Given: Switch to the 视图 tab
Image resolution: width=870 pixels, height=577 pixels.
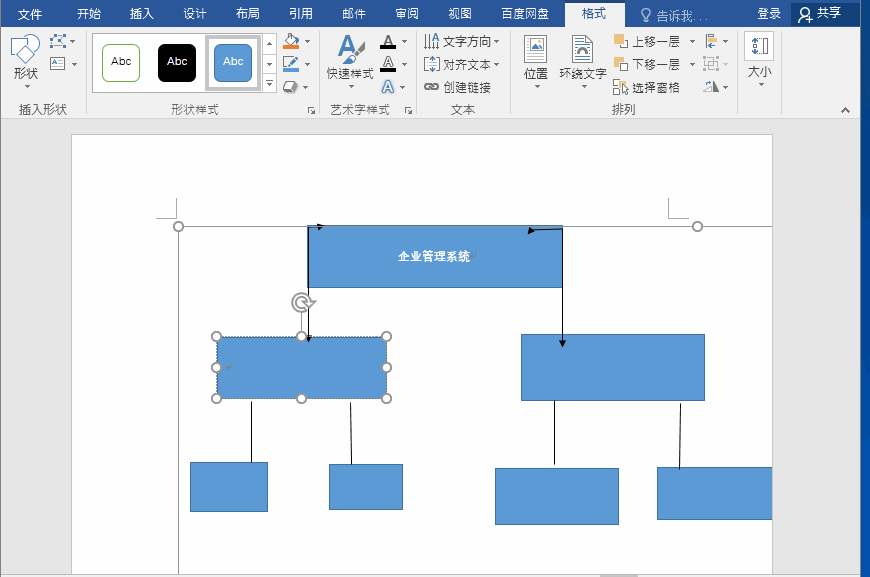Looking at the screenshot, I should pos(460,14).
